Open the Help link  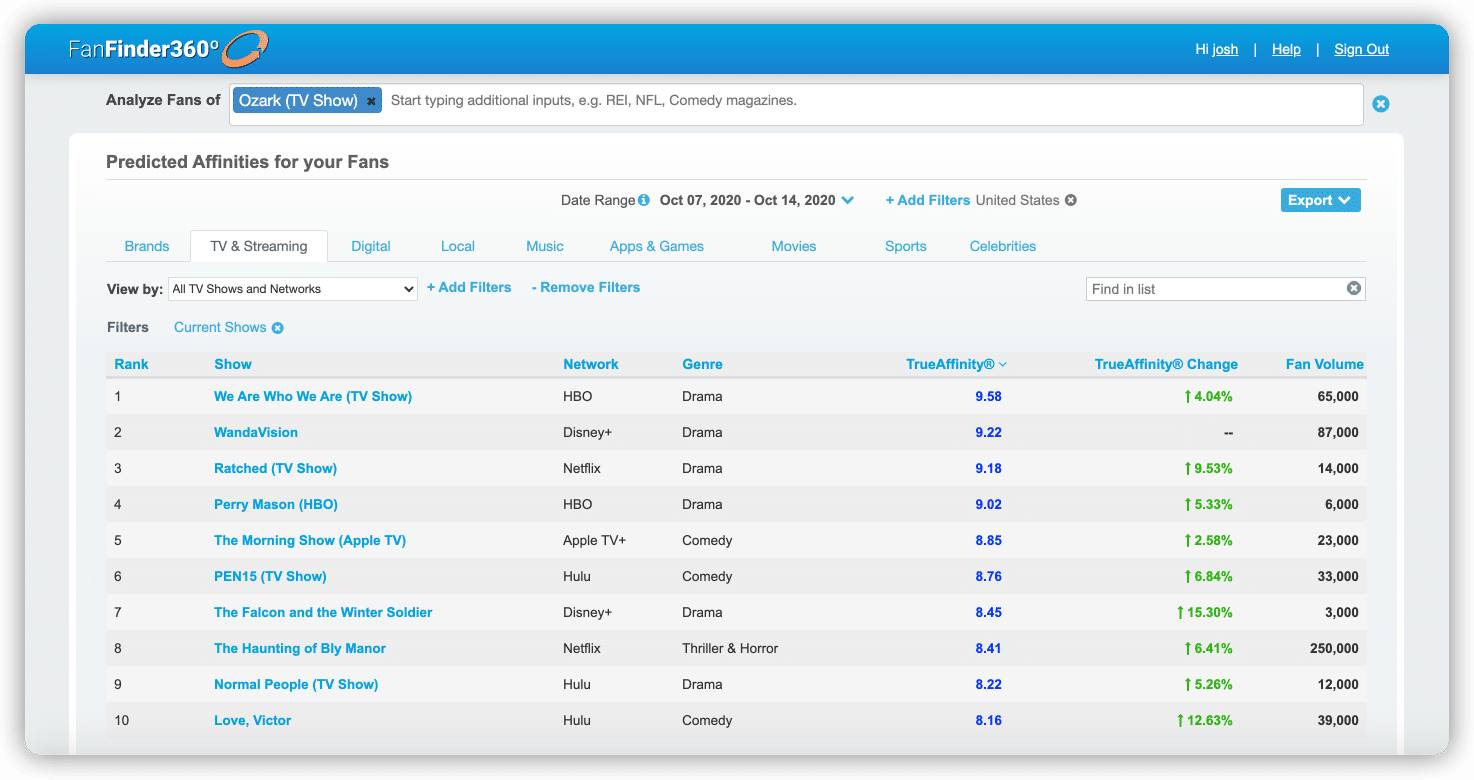point(1286,49)
